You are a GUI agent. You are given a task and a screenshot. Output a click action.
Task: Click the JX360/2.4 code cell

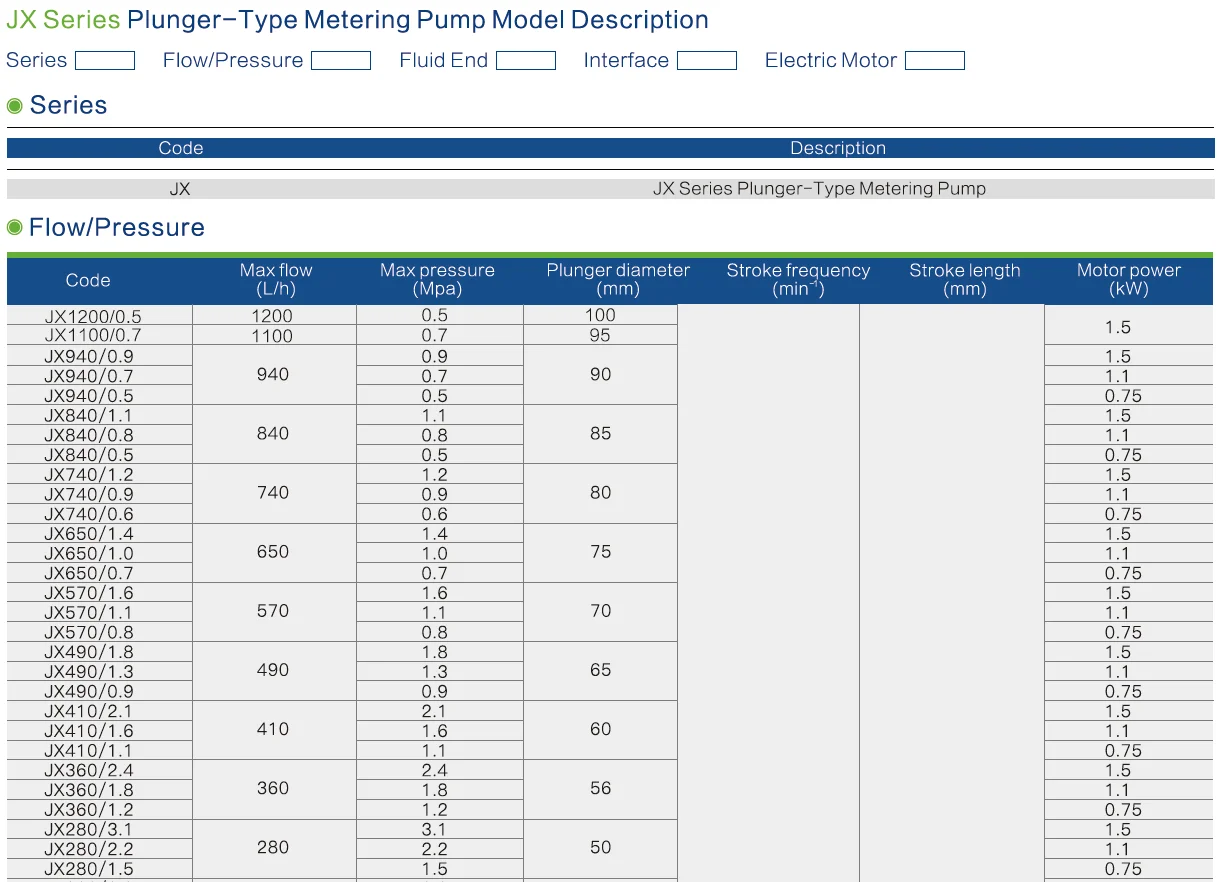click(100, 770)
